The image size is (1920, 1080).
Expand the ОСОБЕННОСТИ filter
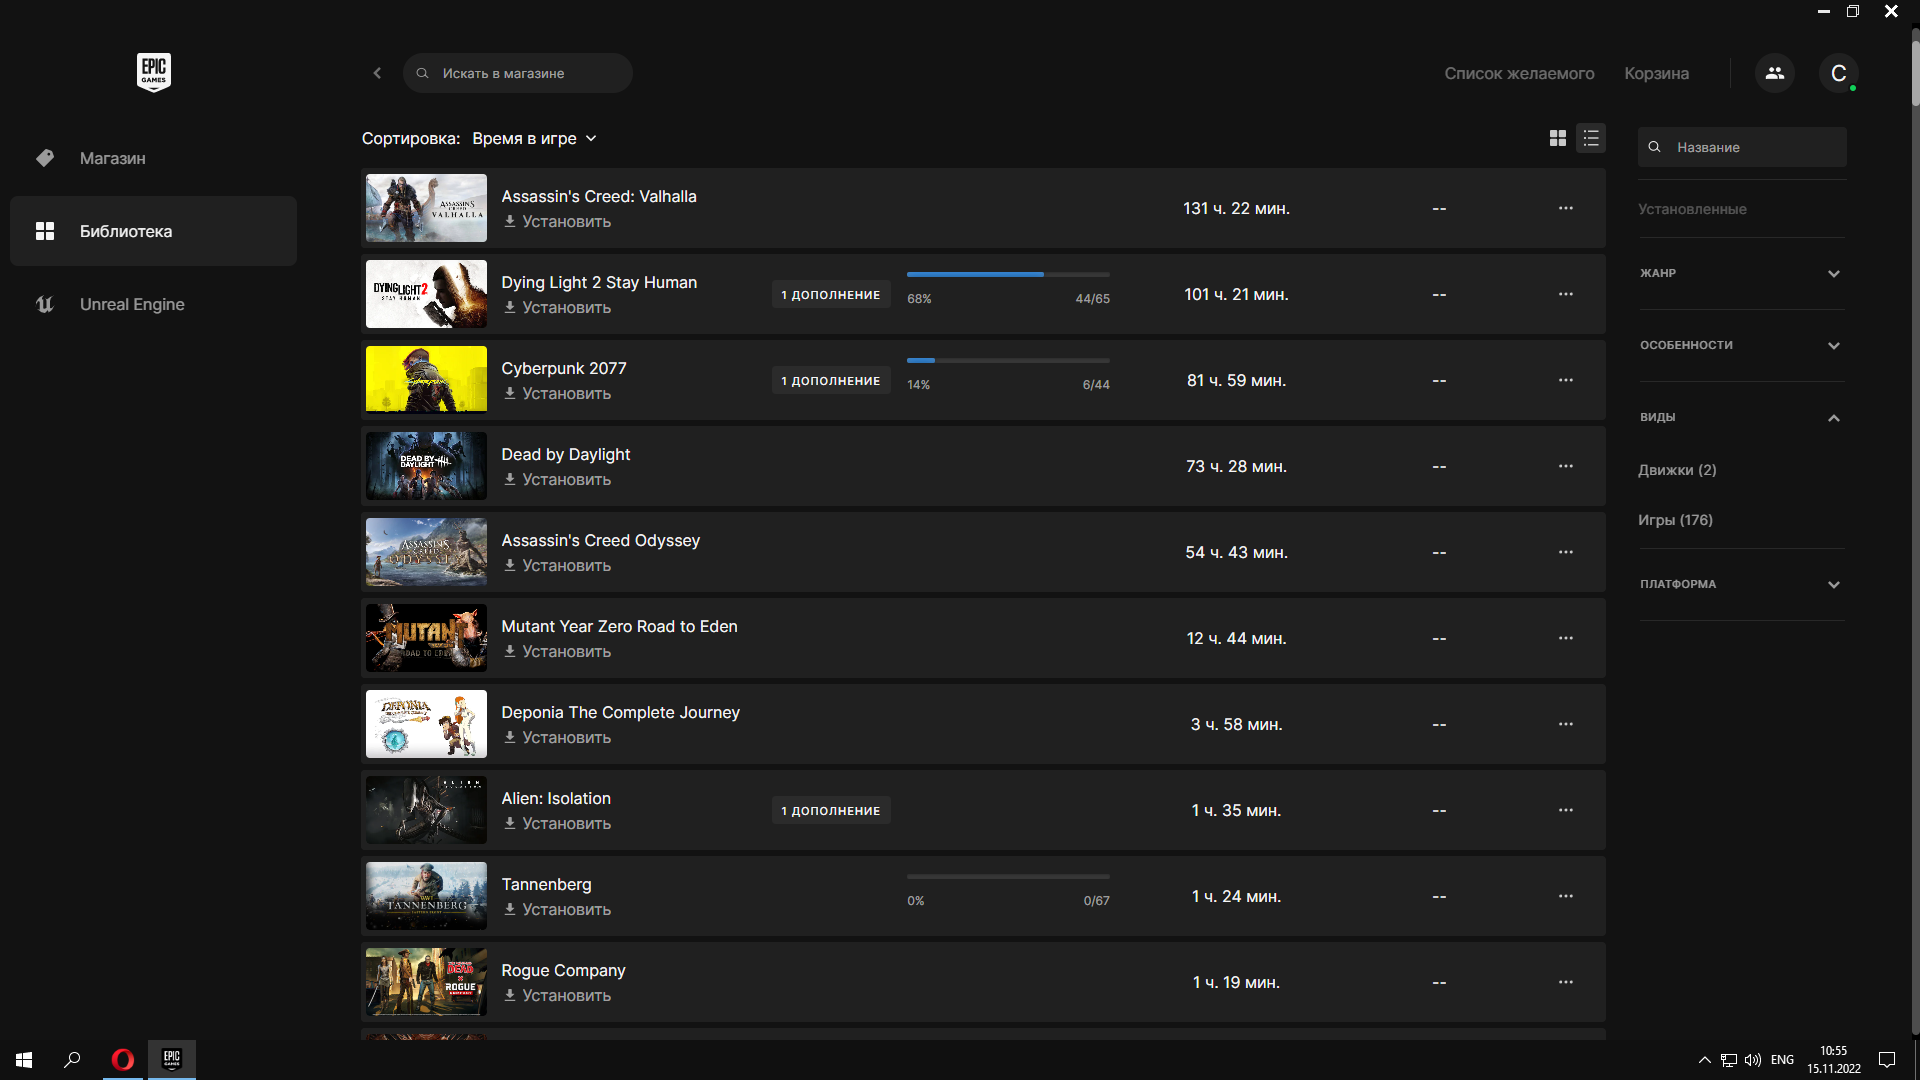click(x=1741, y=345)
